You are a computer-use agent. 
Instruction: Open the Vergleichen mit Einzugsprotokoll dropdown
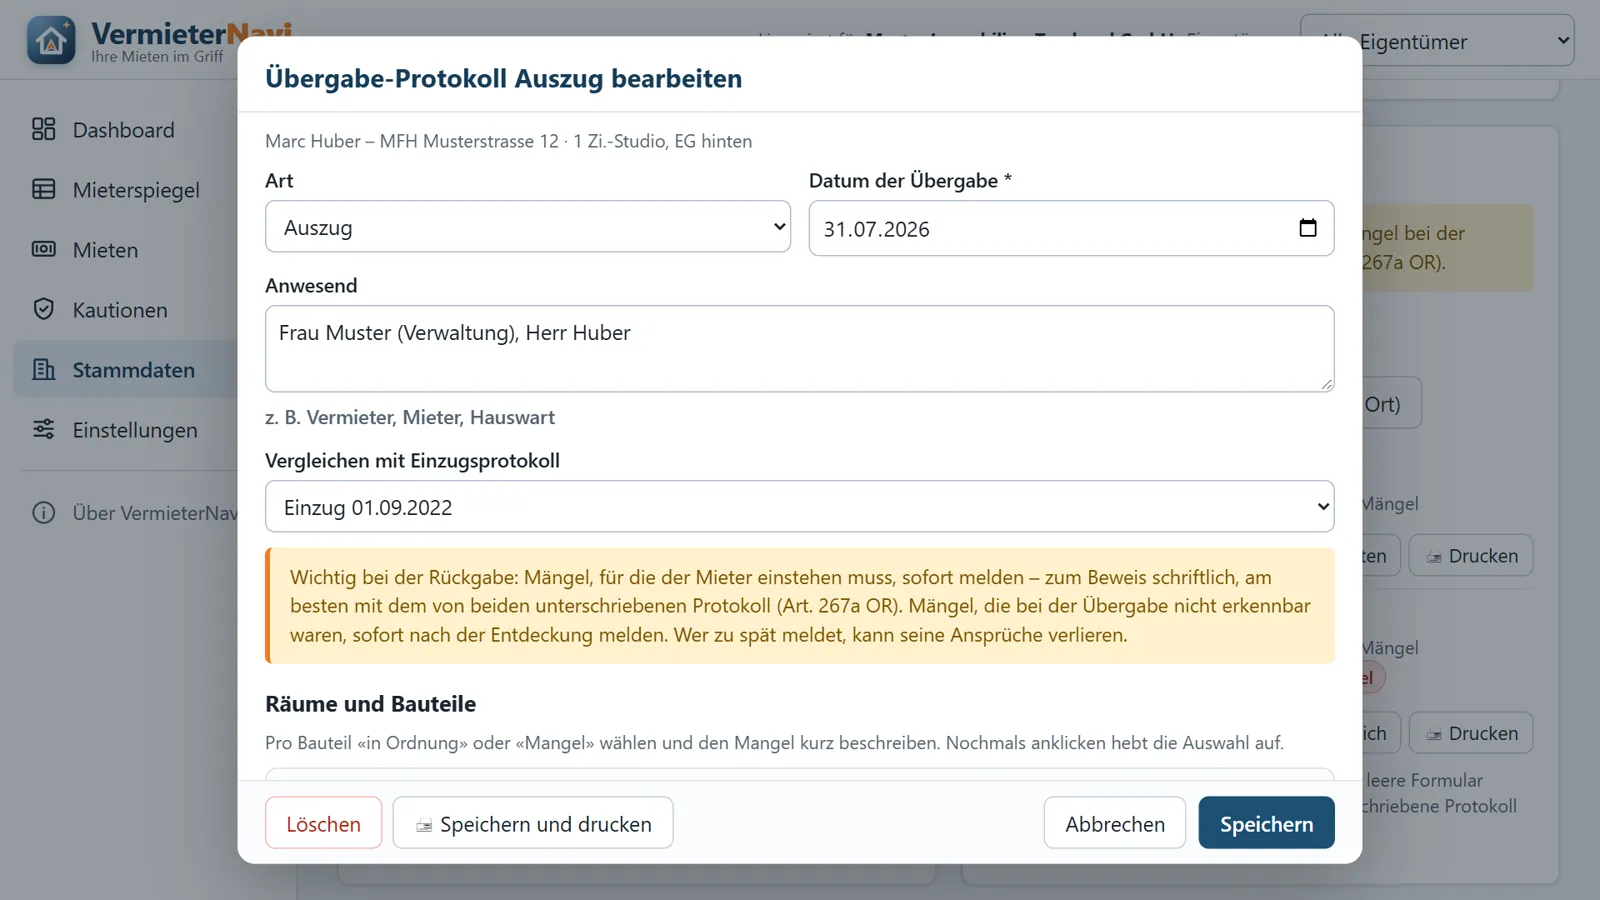(800, 507)
